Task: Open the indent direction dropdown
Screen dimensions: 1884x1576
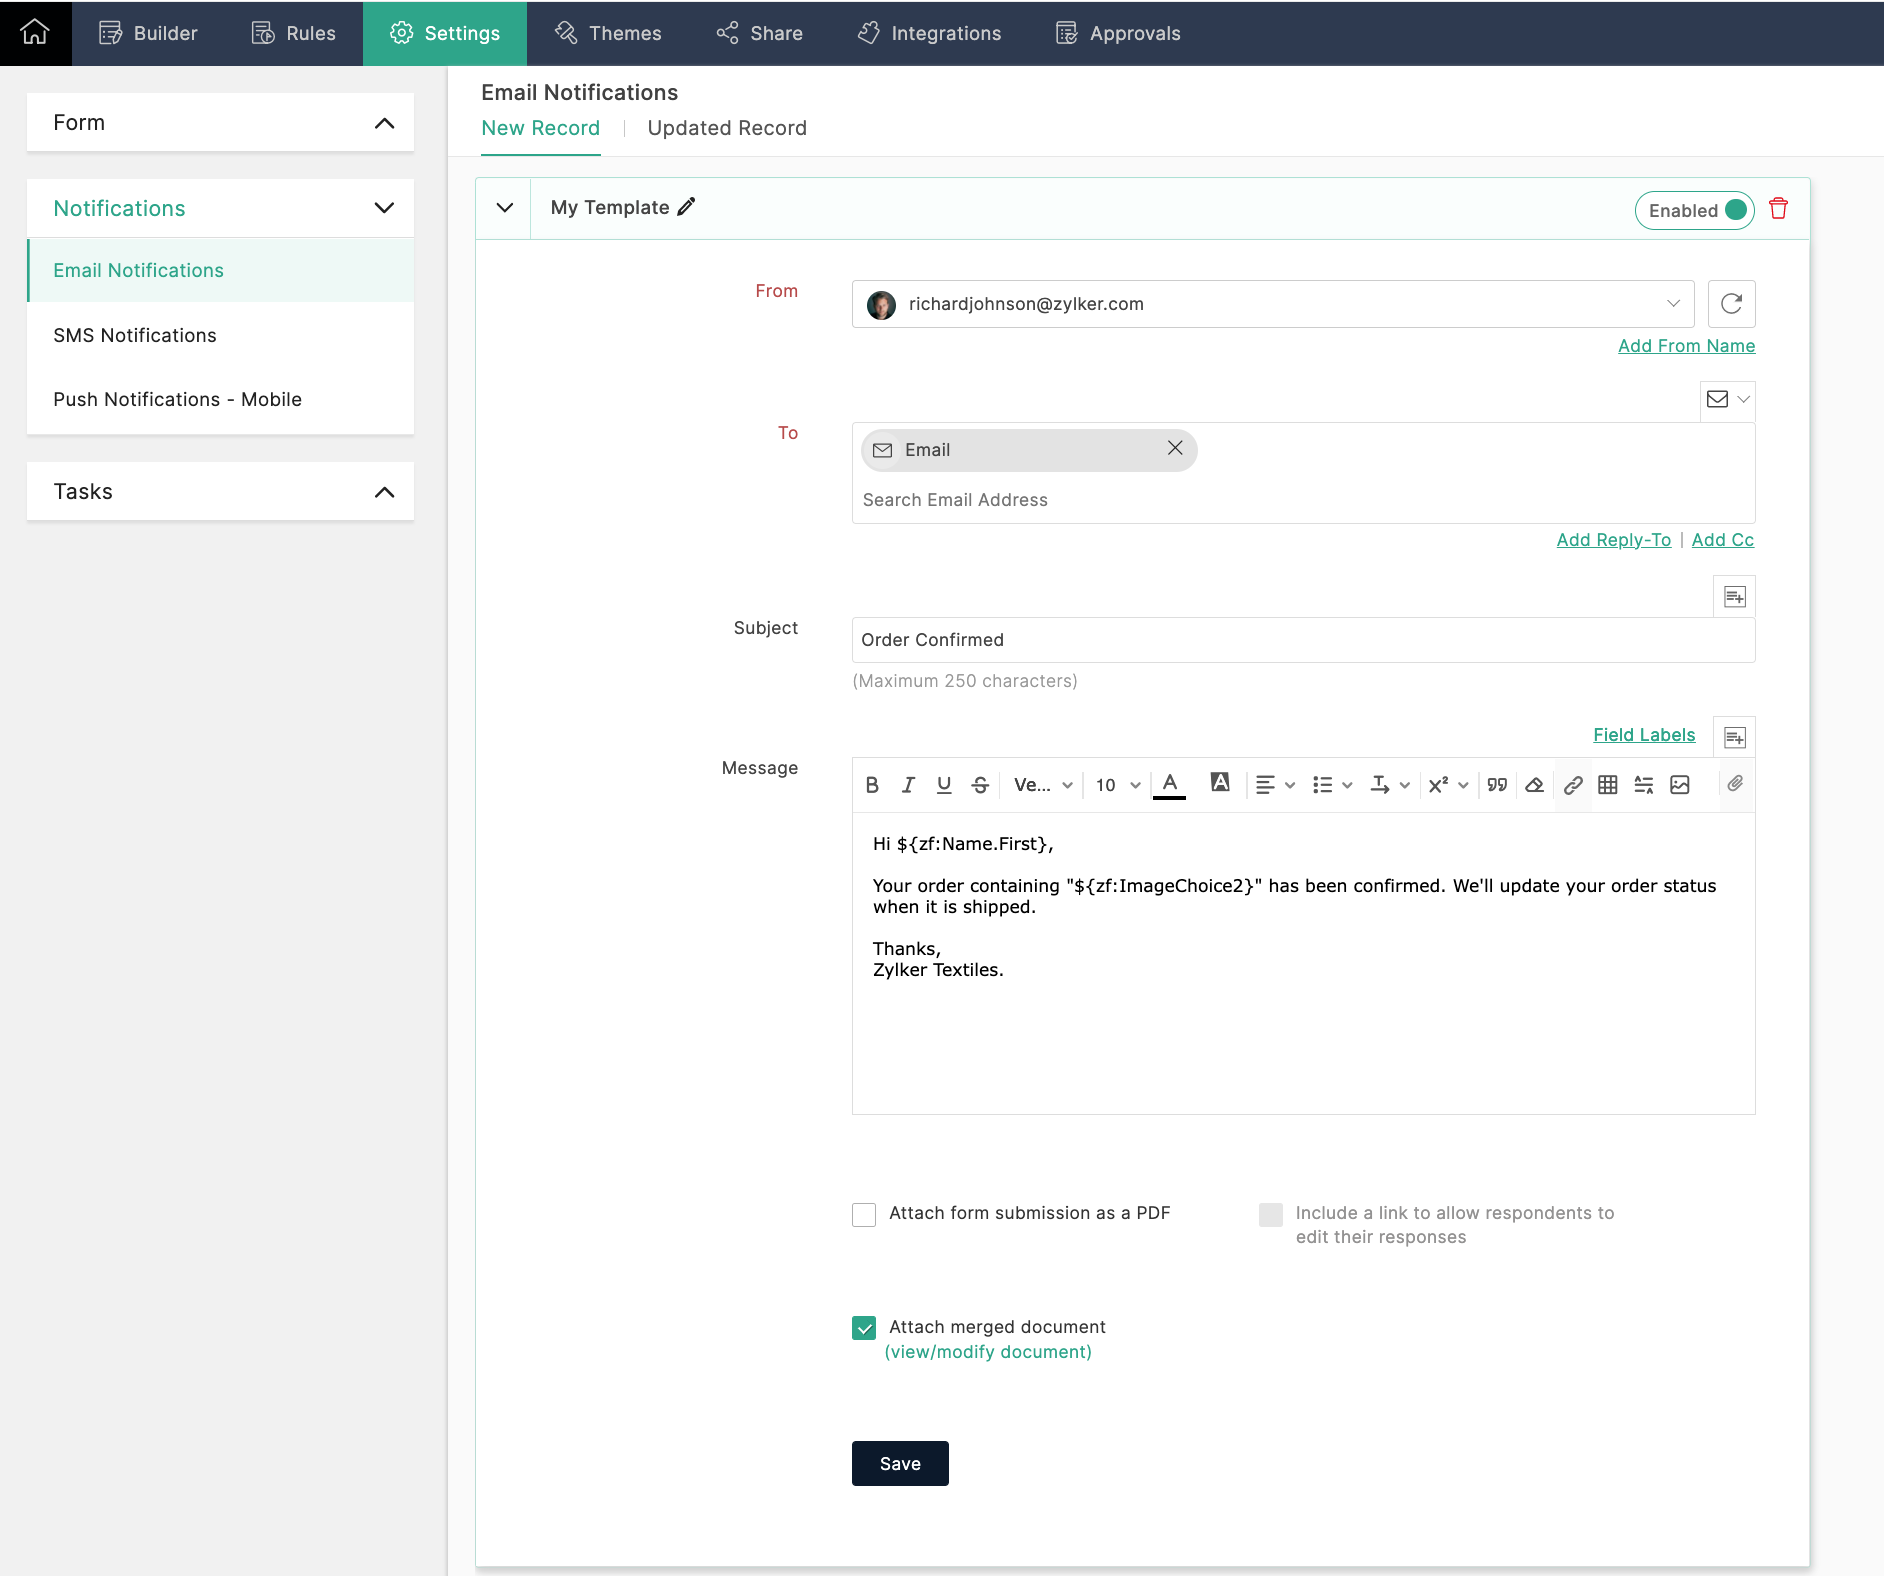Action: pyautogui.click(x=1390, y=785)
